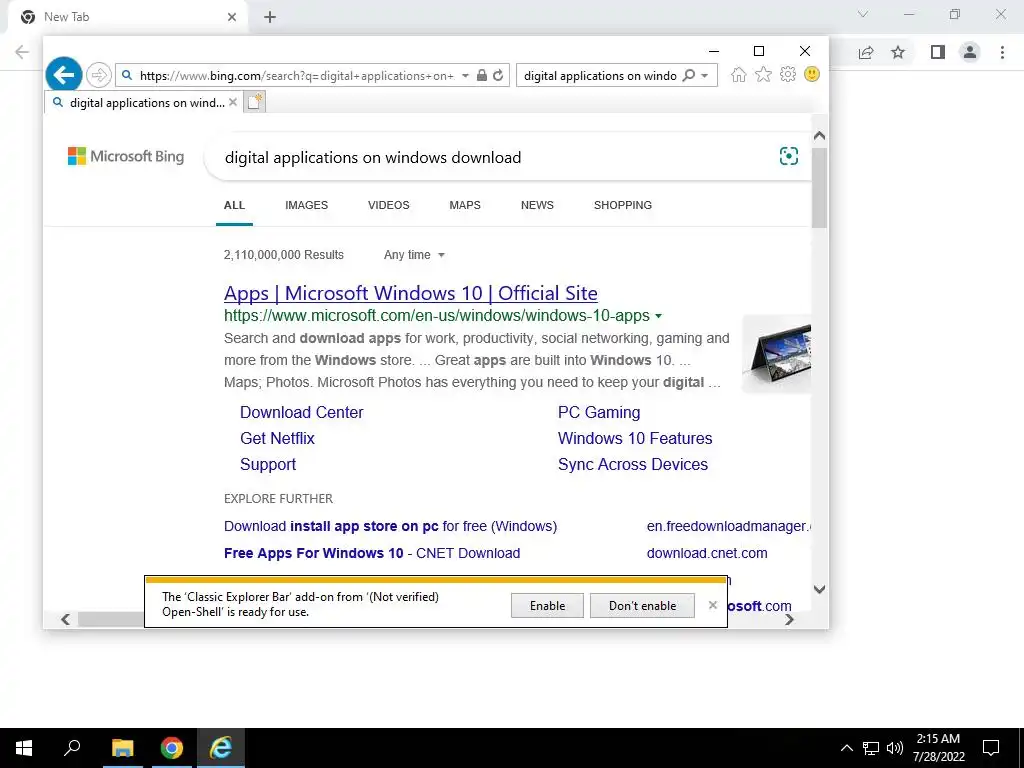
Task: Click the IE forward arrow button
Action: click(x=99, y=75)
